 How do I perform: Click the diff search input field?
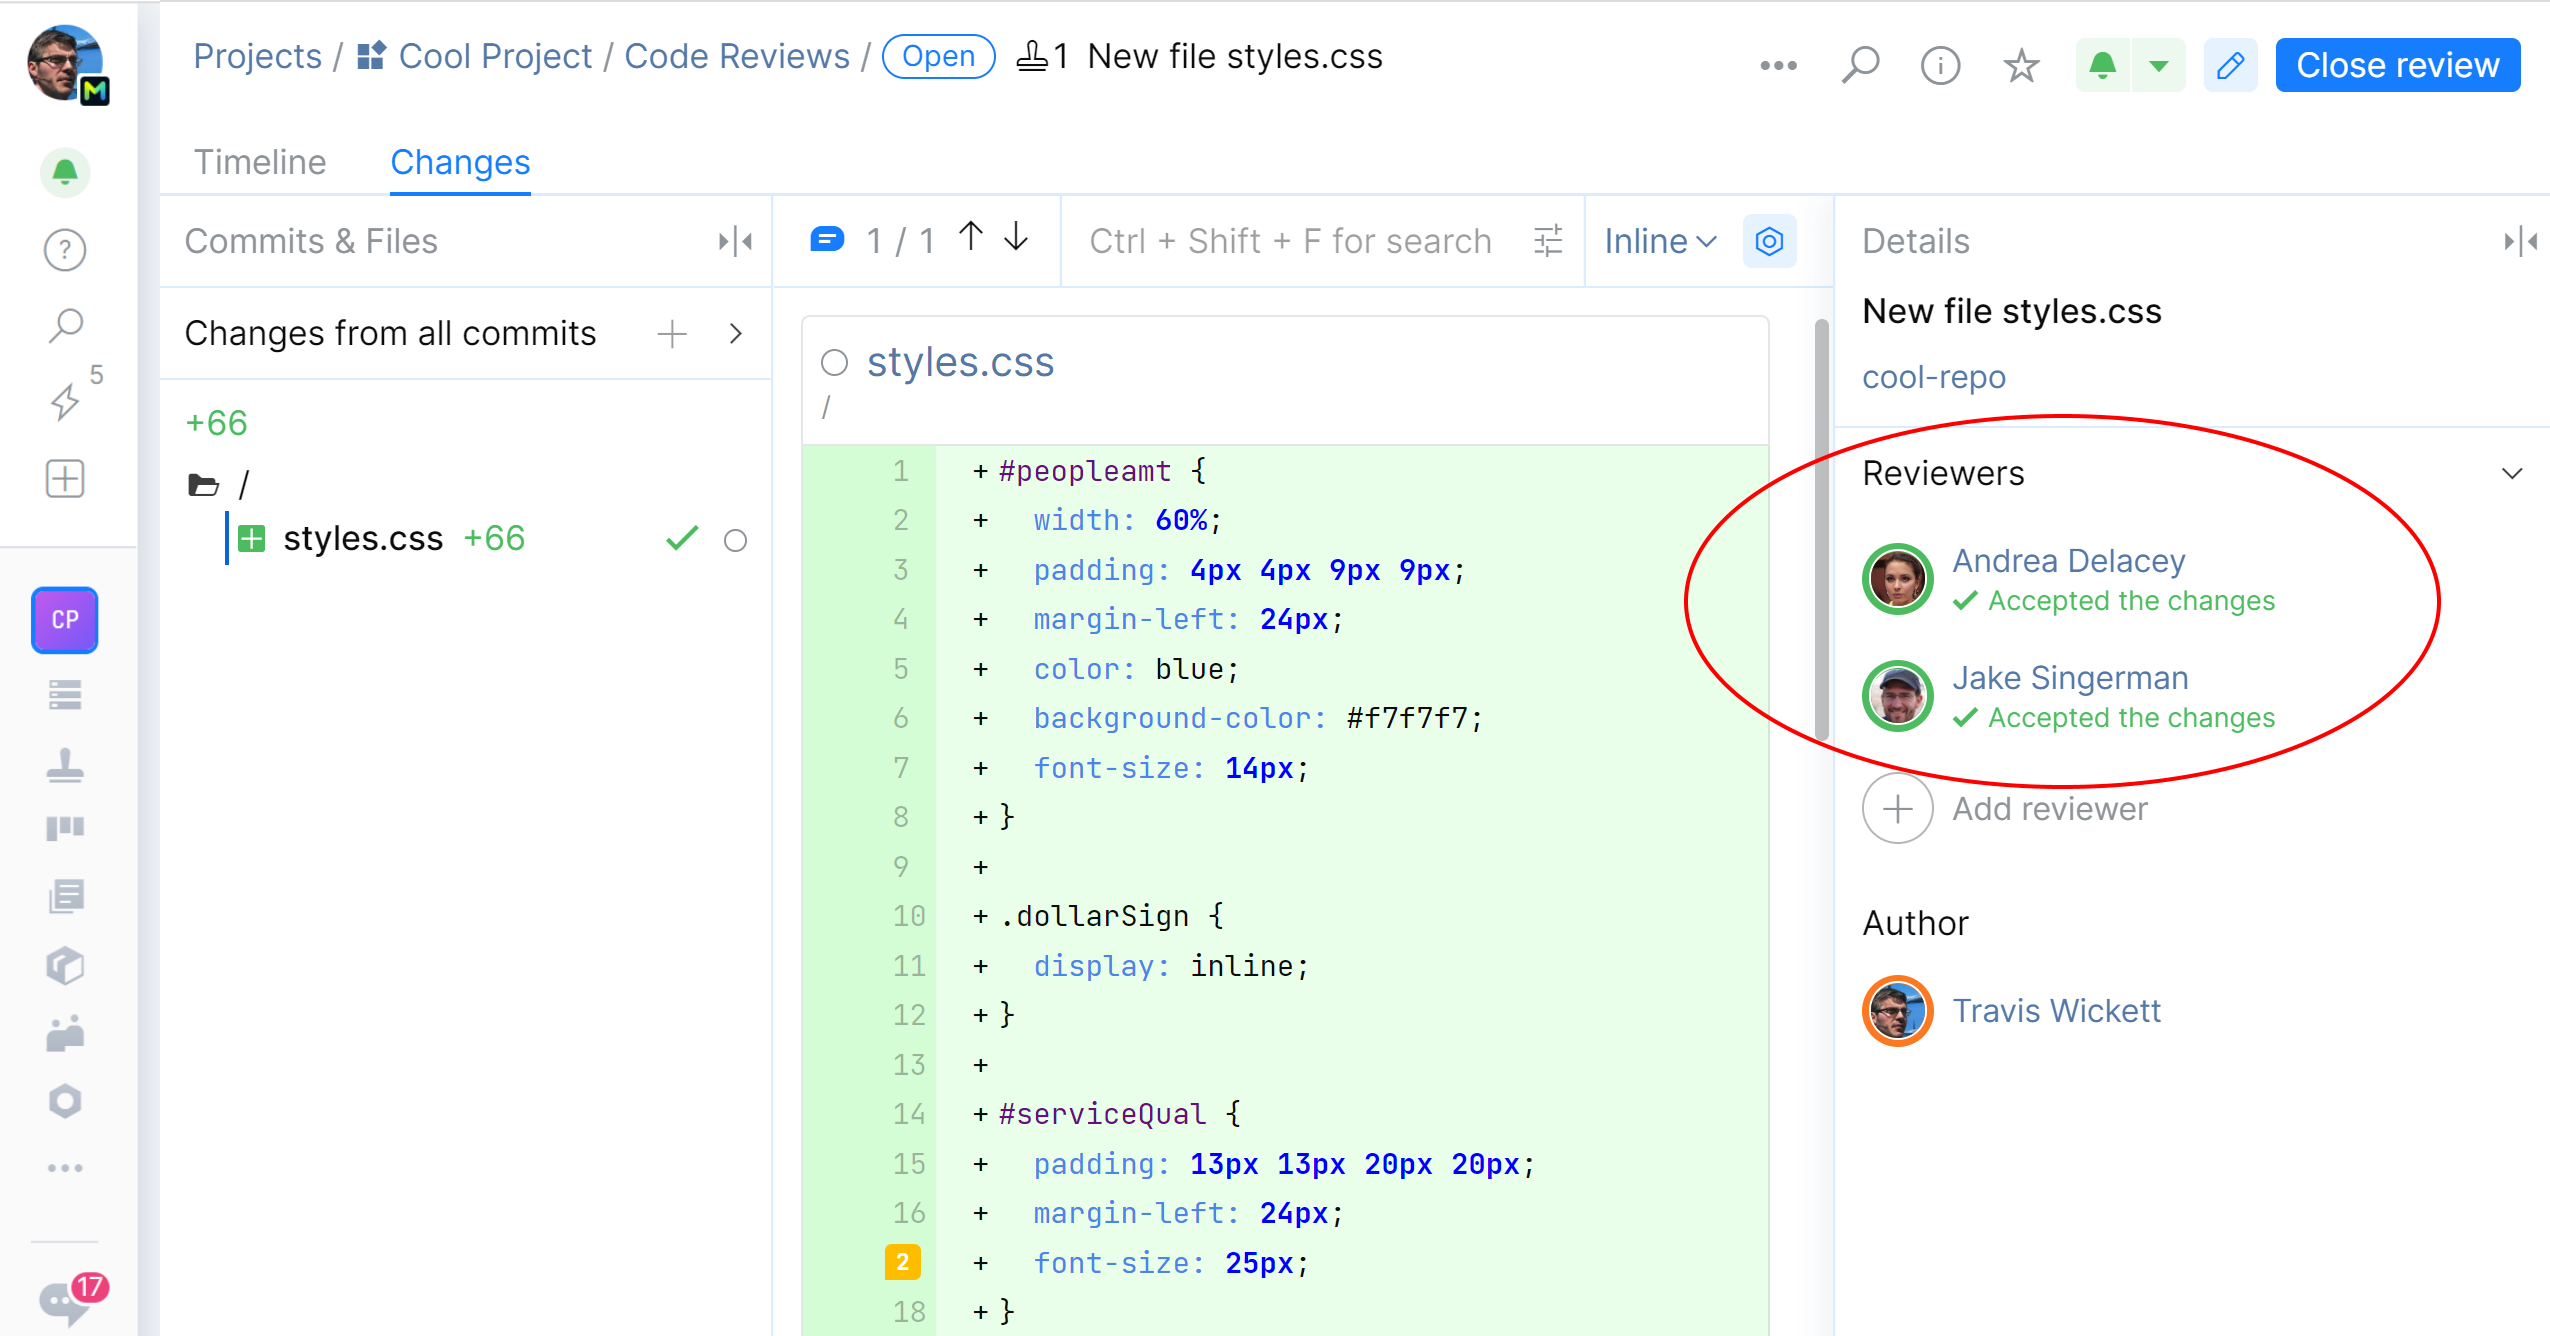point(1290,241)
